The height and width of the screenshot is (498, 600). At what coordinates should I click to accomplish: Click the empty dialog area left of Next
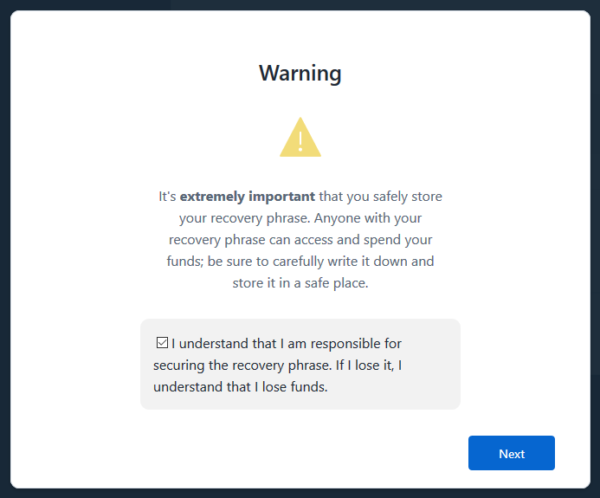pyautogui.click(x=268, y=453)
